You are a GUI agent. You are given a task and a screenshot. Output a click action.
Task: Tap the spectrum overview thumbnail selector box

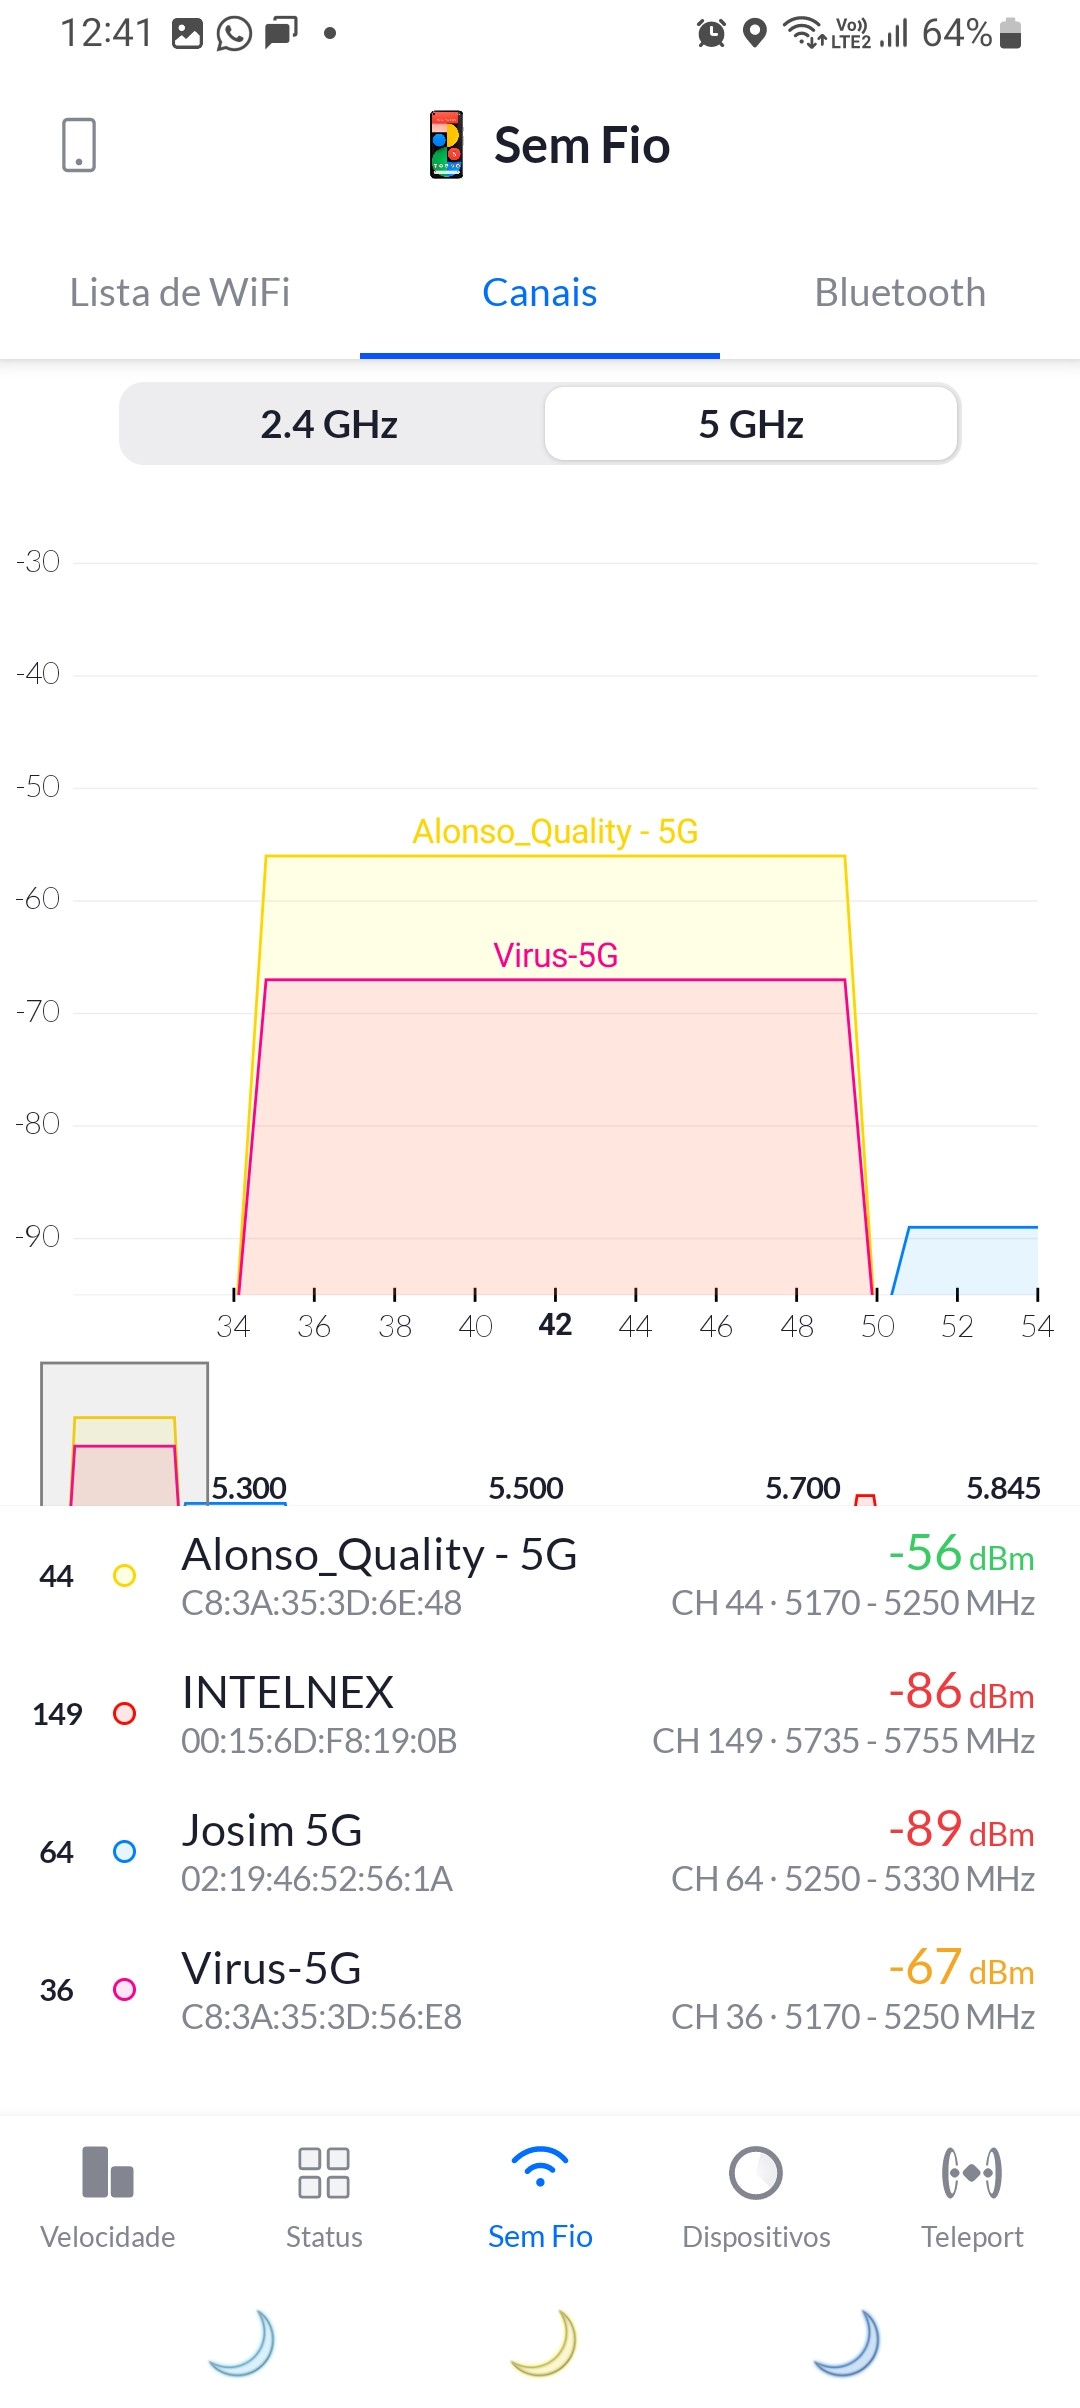click(124, 1434)
